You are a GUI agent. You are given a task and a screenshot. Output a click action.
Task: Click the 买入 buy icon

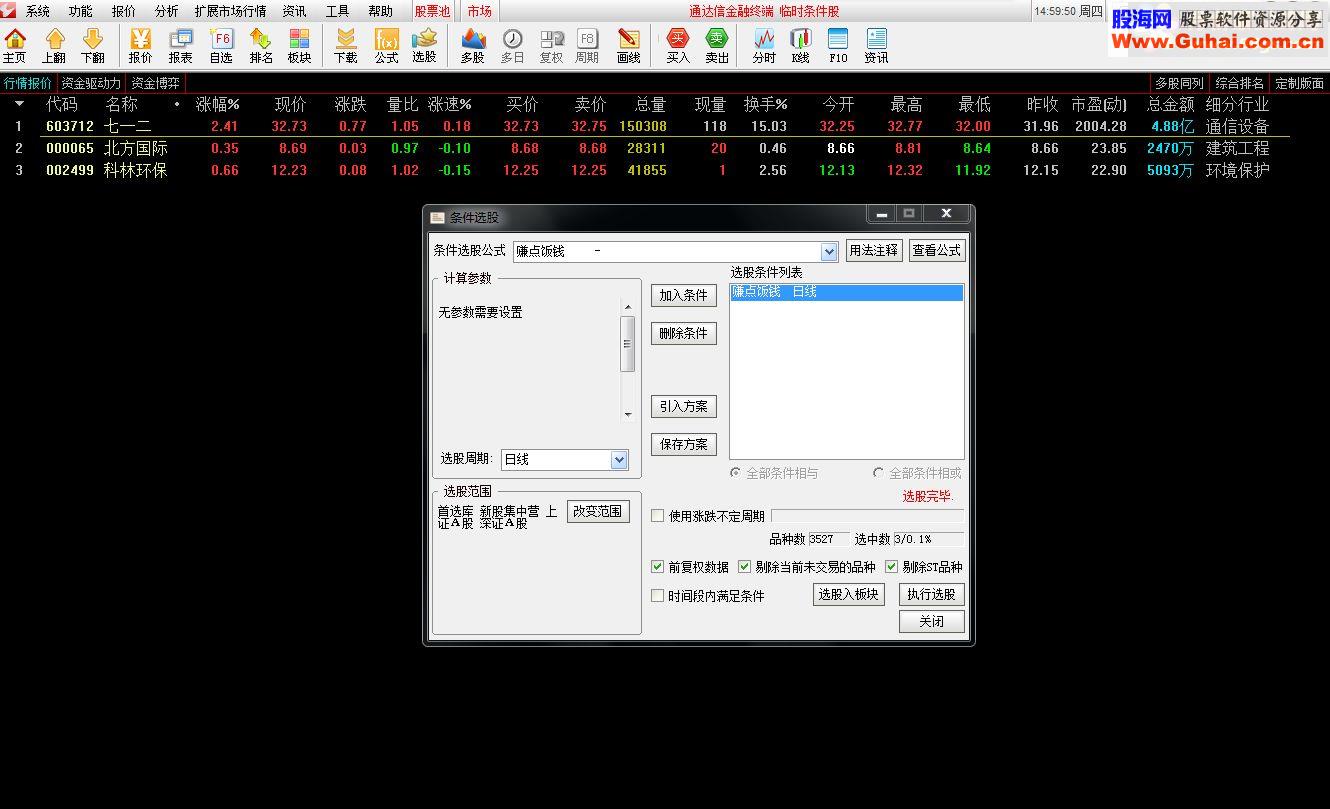coord(678,45)
